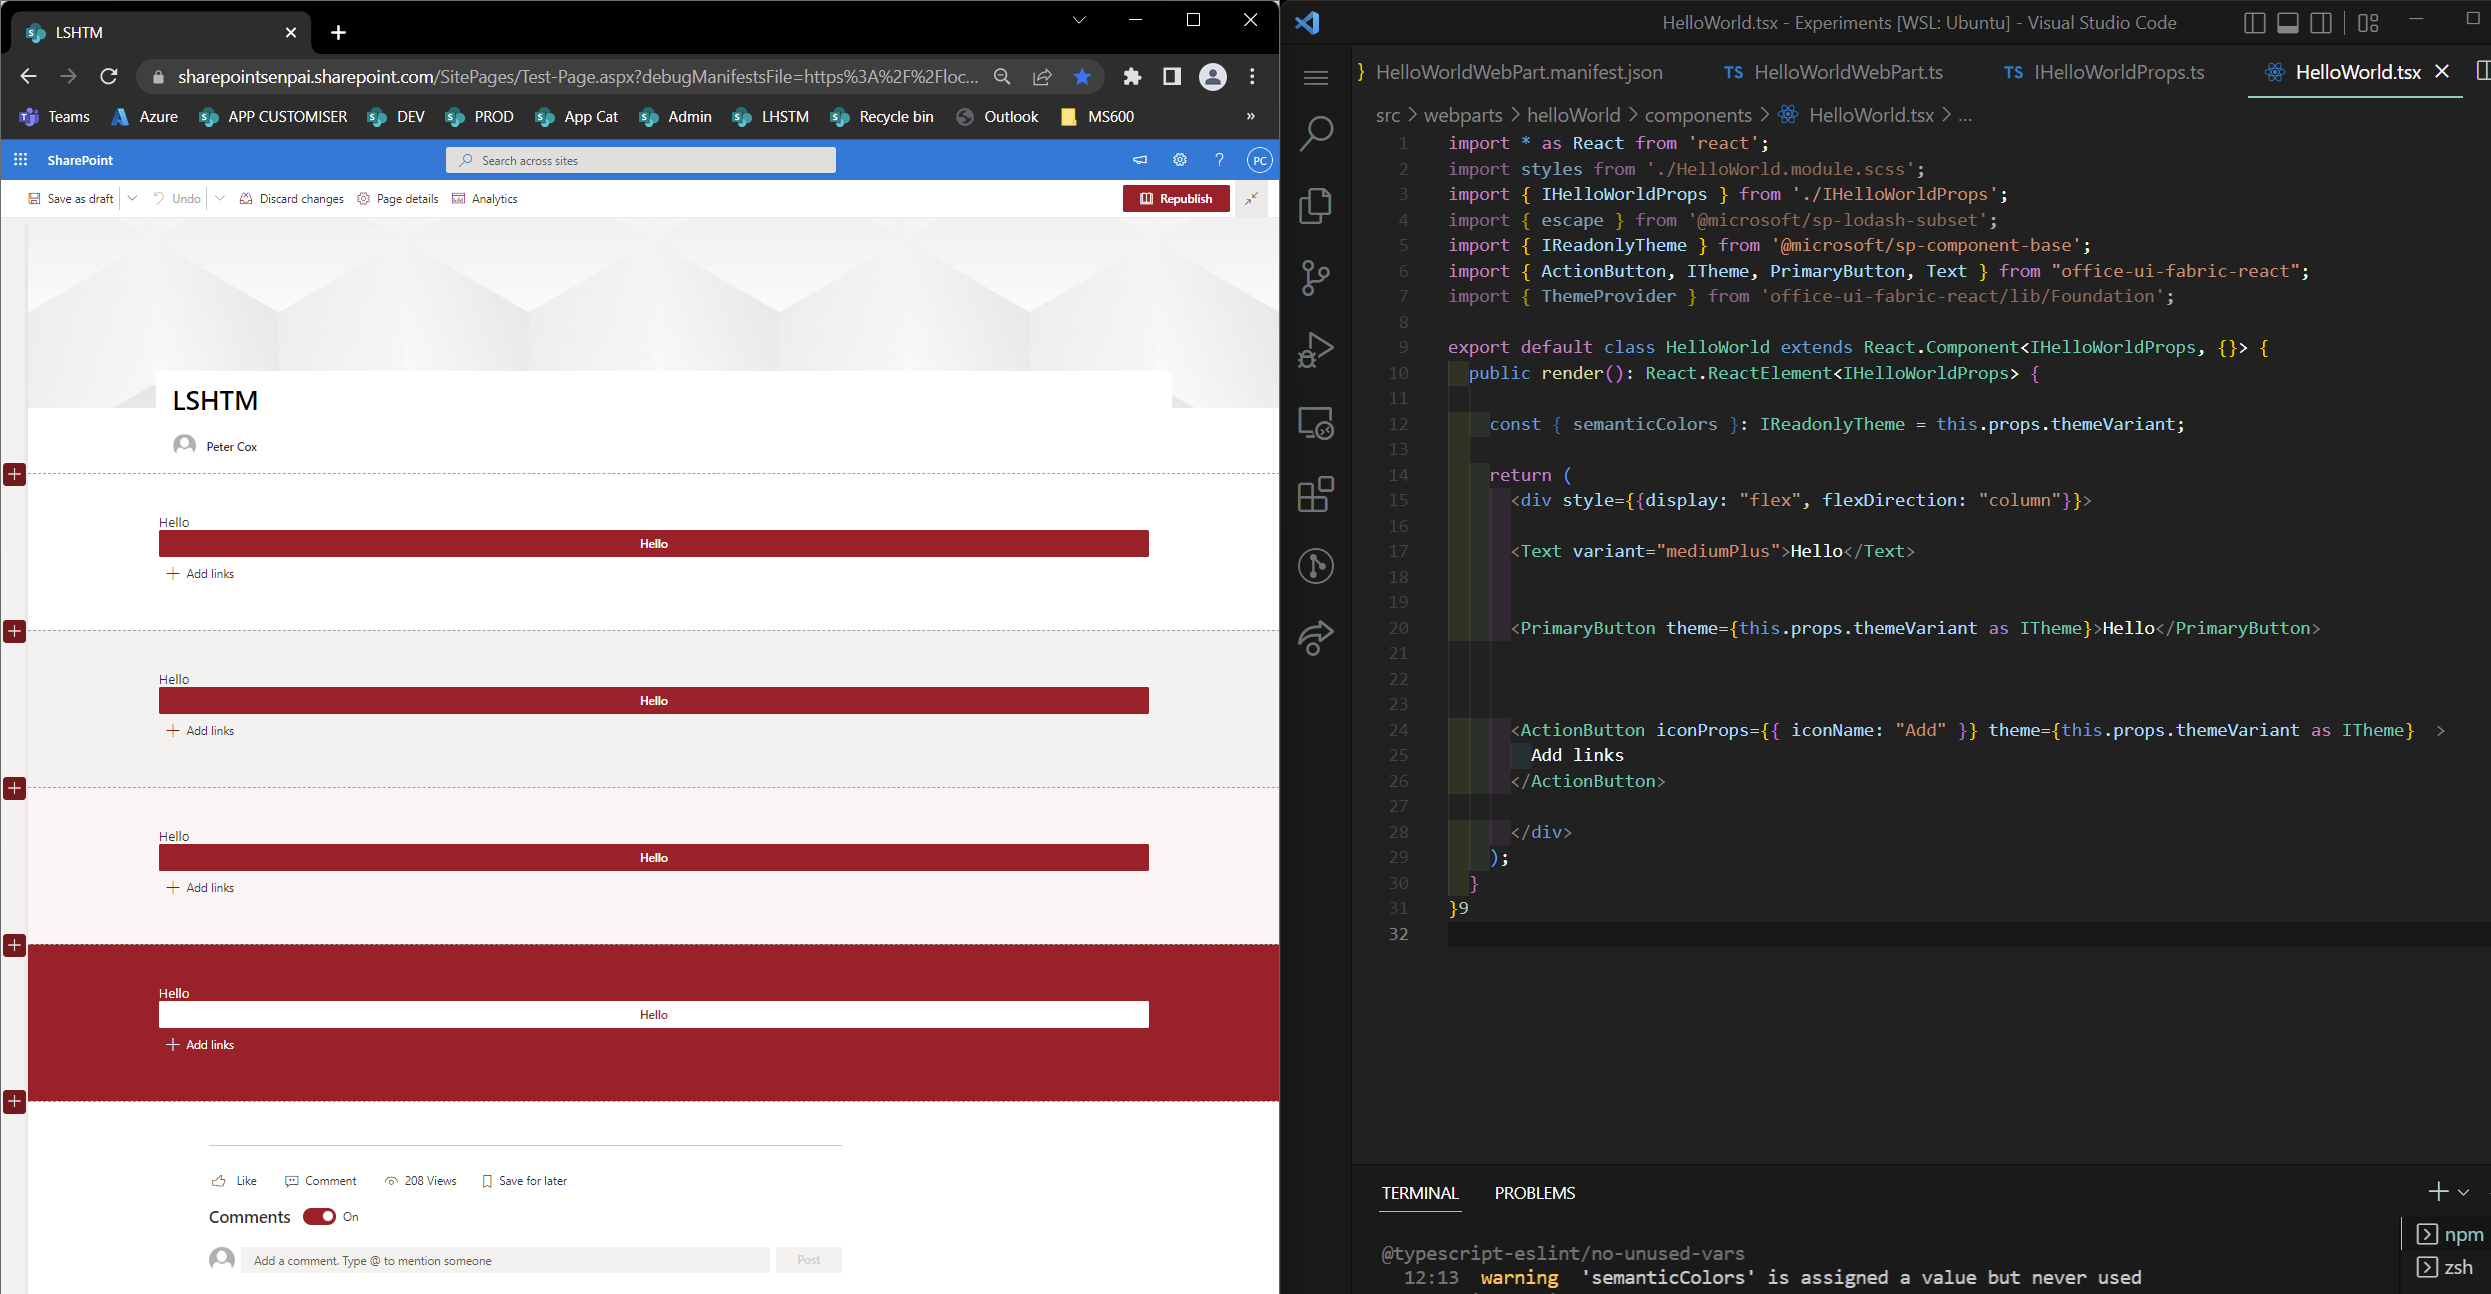The height and width of the screenshot is (1294, 2491).
Task: Expand the Undo dropdown chevron
Action: pyautogui.click(x=220, y=198)
